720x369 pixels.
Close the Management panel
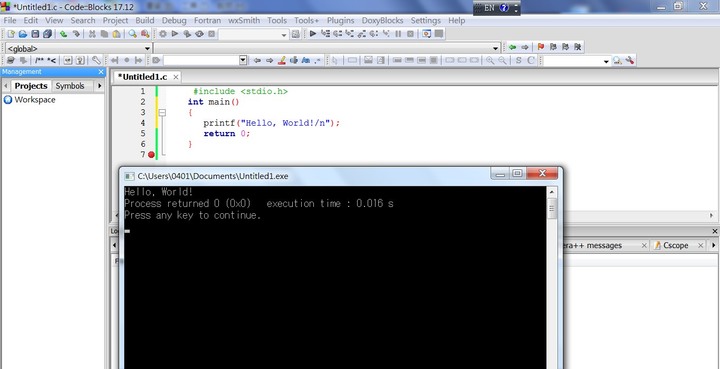(101, 72)
